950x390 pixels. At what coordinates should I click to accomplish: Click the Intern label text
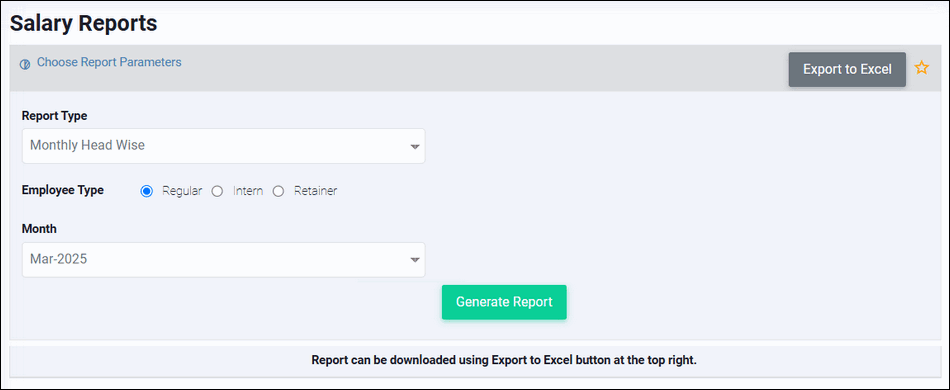tap(248, 191)
